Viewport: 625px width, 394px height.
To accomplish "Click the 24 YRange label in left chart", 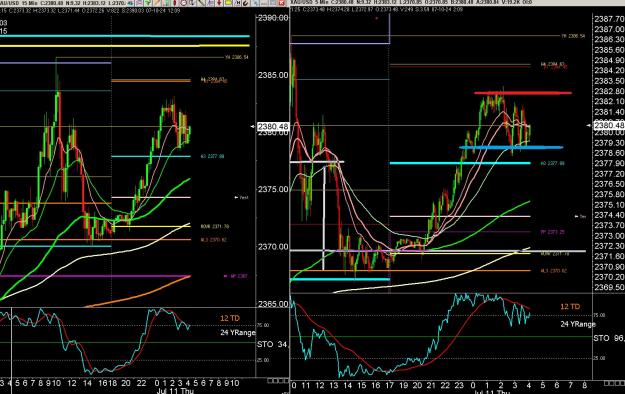I will pyautogui.click(x=238, y=333).
